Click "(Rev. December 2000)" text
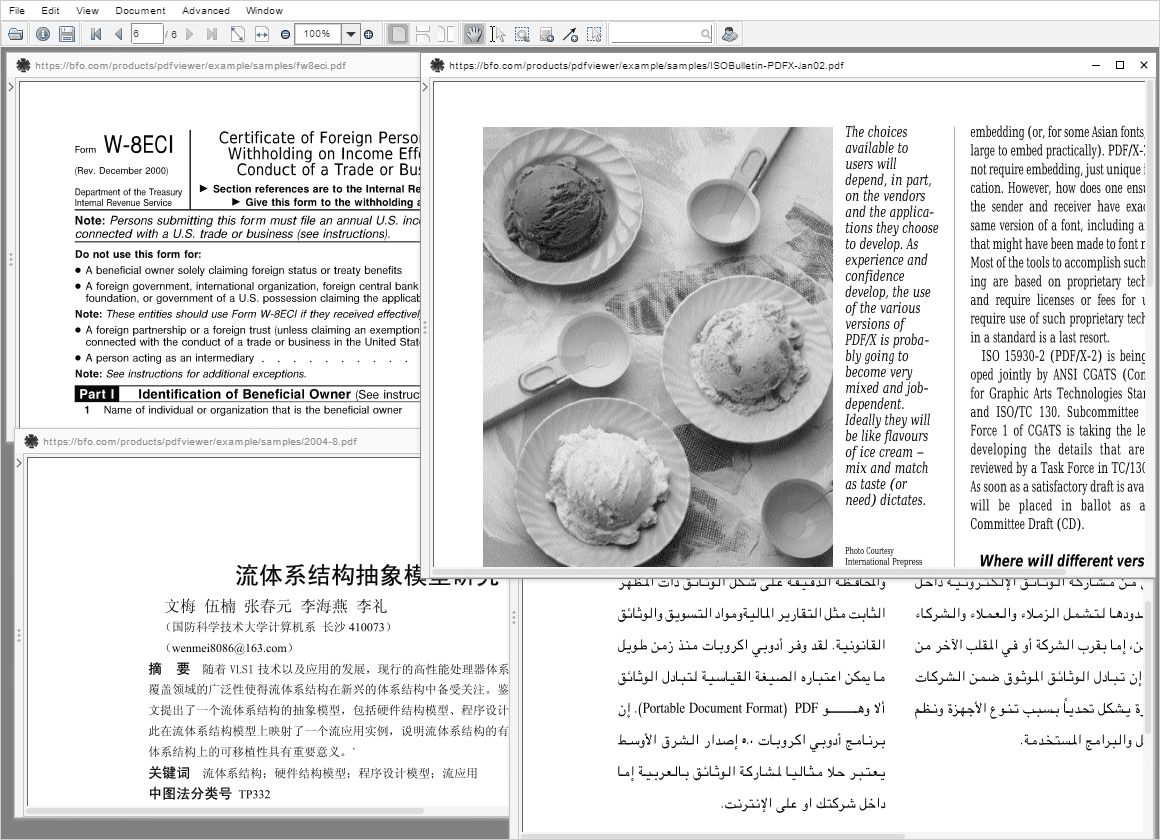 click(121, 170)
